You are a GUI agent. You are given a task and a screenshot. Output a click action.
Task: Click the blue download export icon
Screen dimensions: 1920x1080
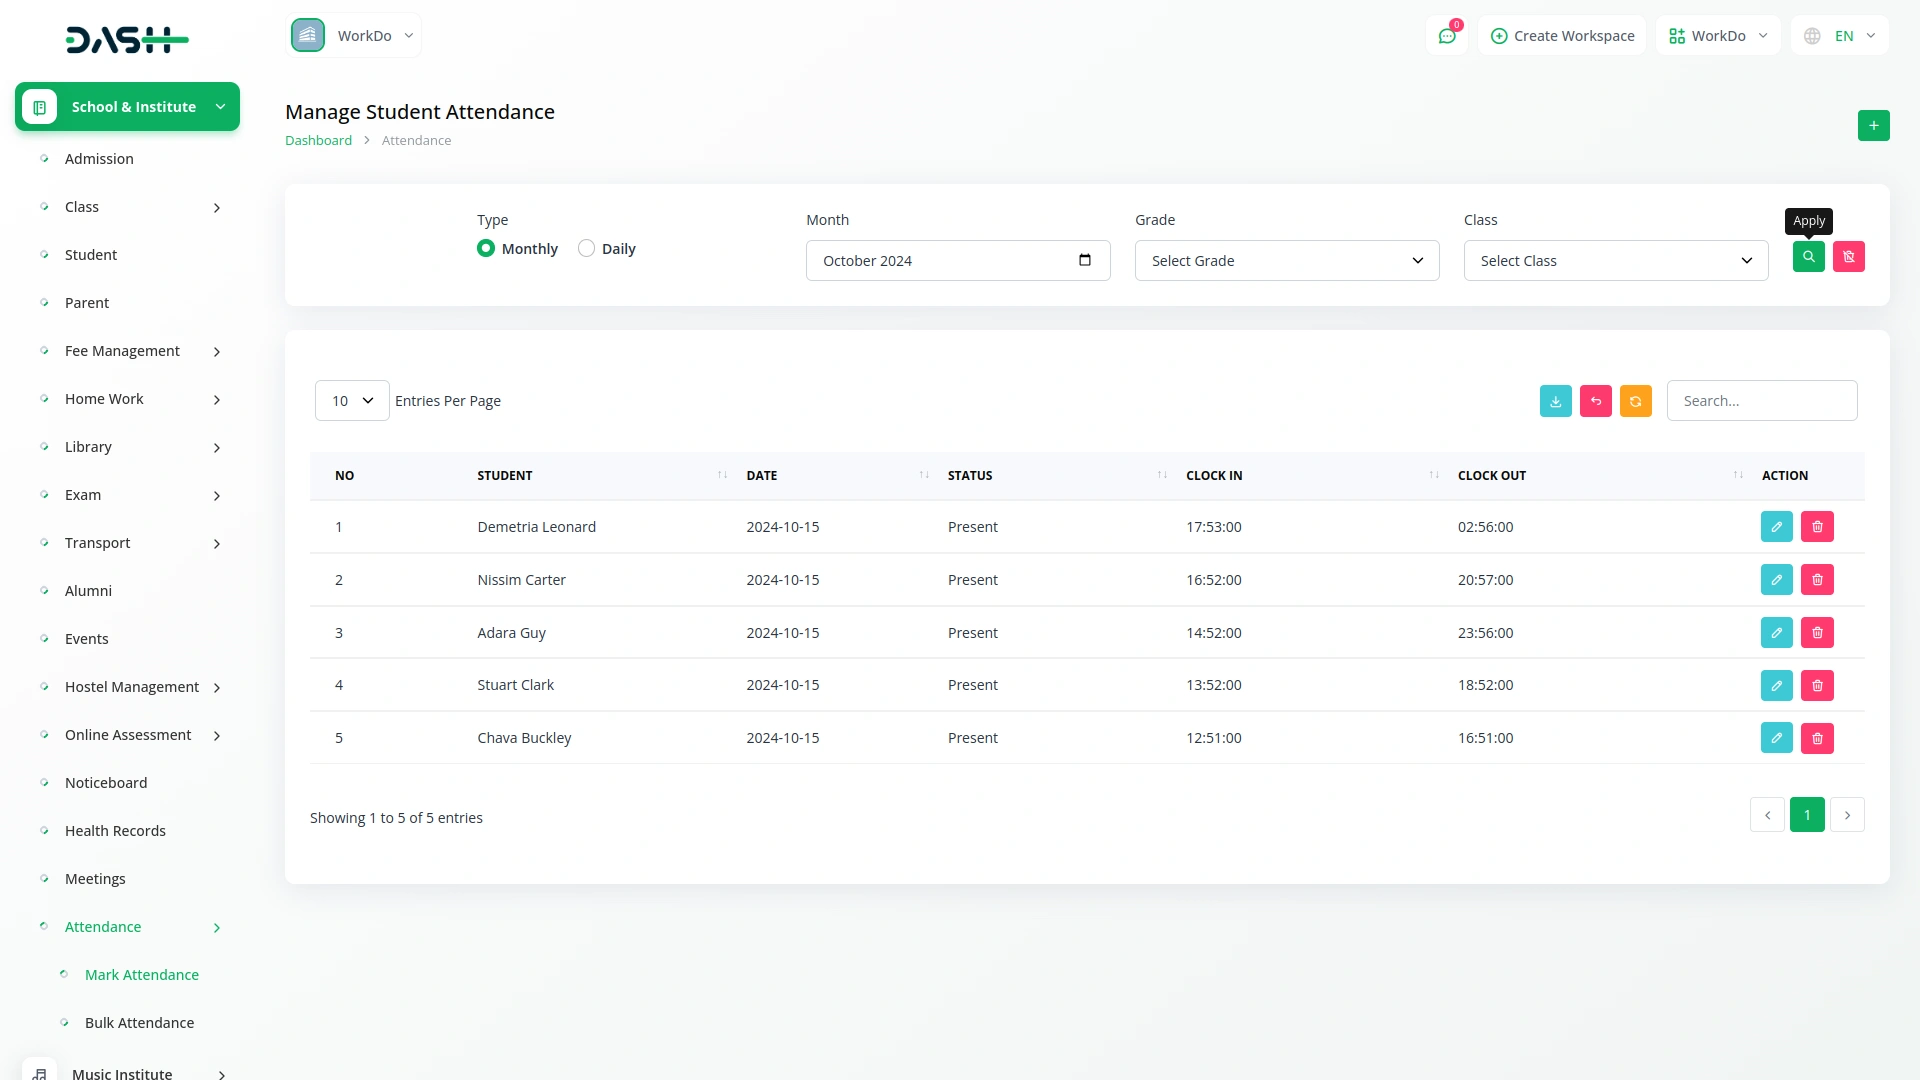[1555, 401]
